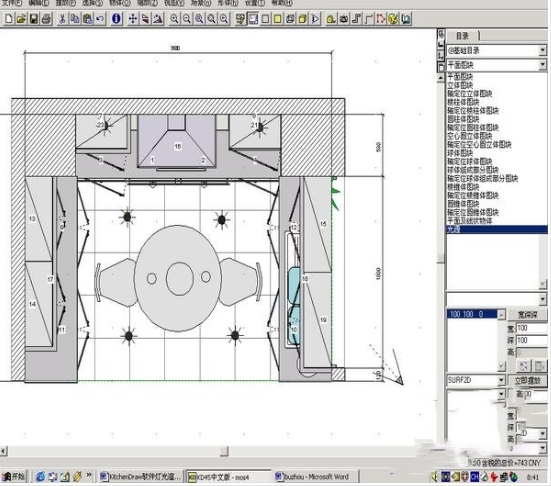Screen dimensions: 551x486
Task: Click the camera icon in the toolbar
Action: coord(344,19)
